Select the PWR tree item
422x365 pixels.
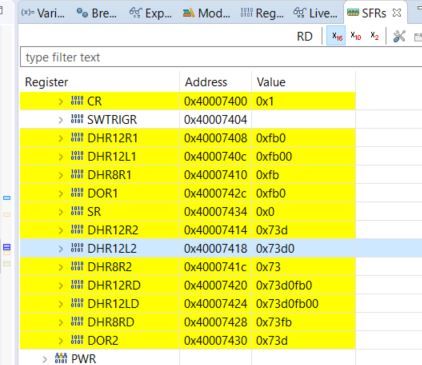tap(84, 359)
